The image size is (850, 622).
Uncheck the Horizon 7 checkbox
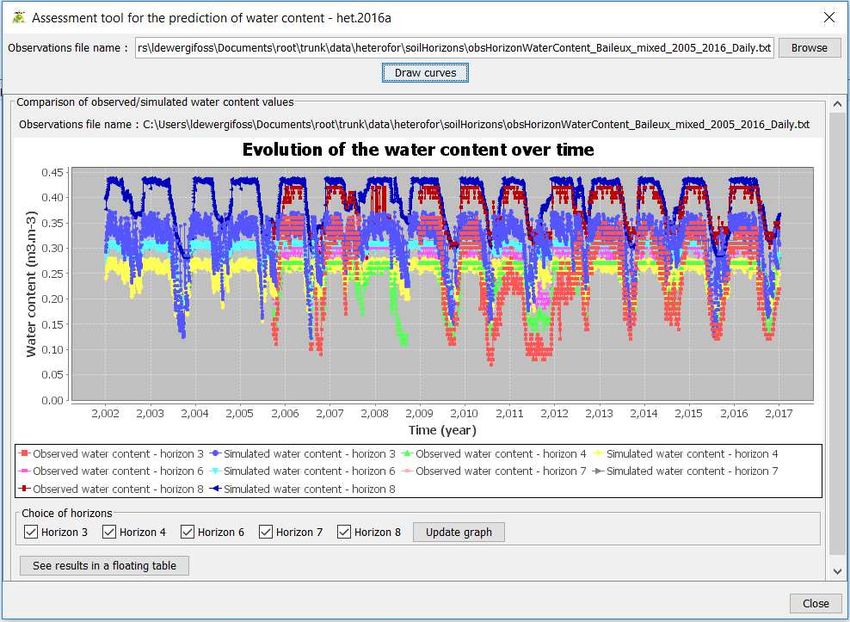(x=266, y=532)
